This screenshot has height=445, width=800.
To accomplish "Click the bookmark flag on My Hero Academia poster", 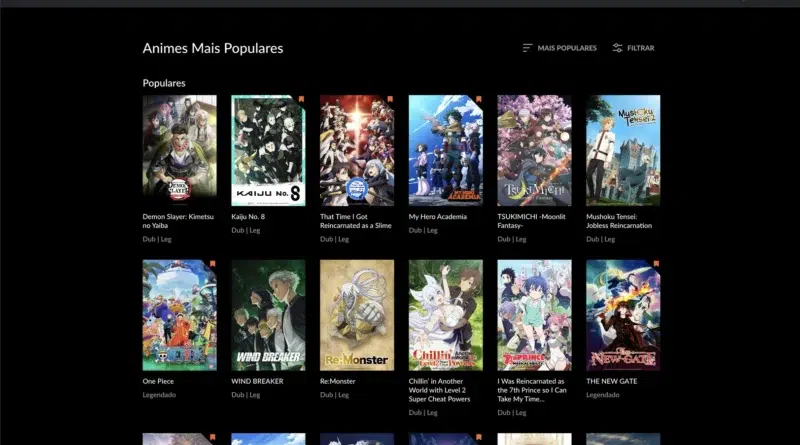I will 479,99.
